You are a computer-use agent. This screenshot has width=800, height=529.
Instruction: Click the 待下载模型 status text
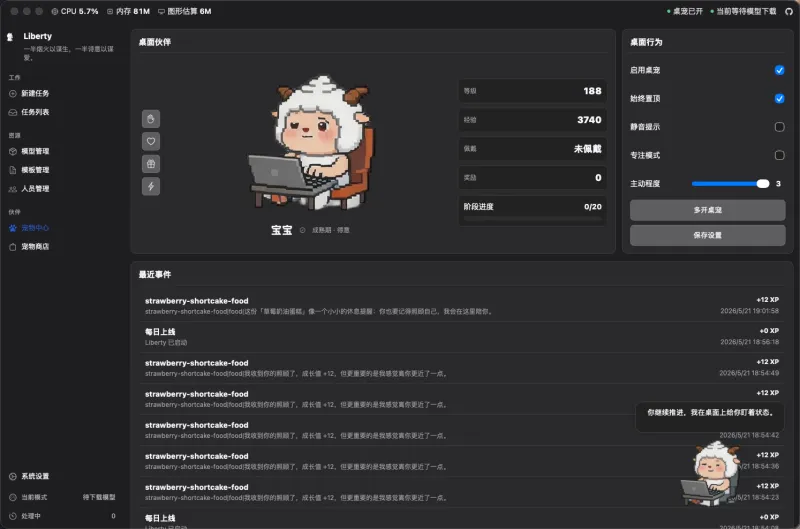click(99, 497)
